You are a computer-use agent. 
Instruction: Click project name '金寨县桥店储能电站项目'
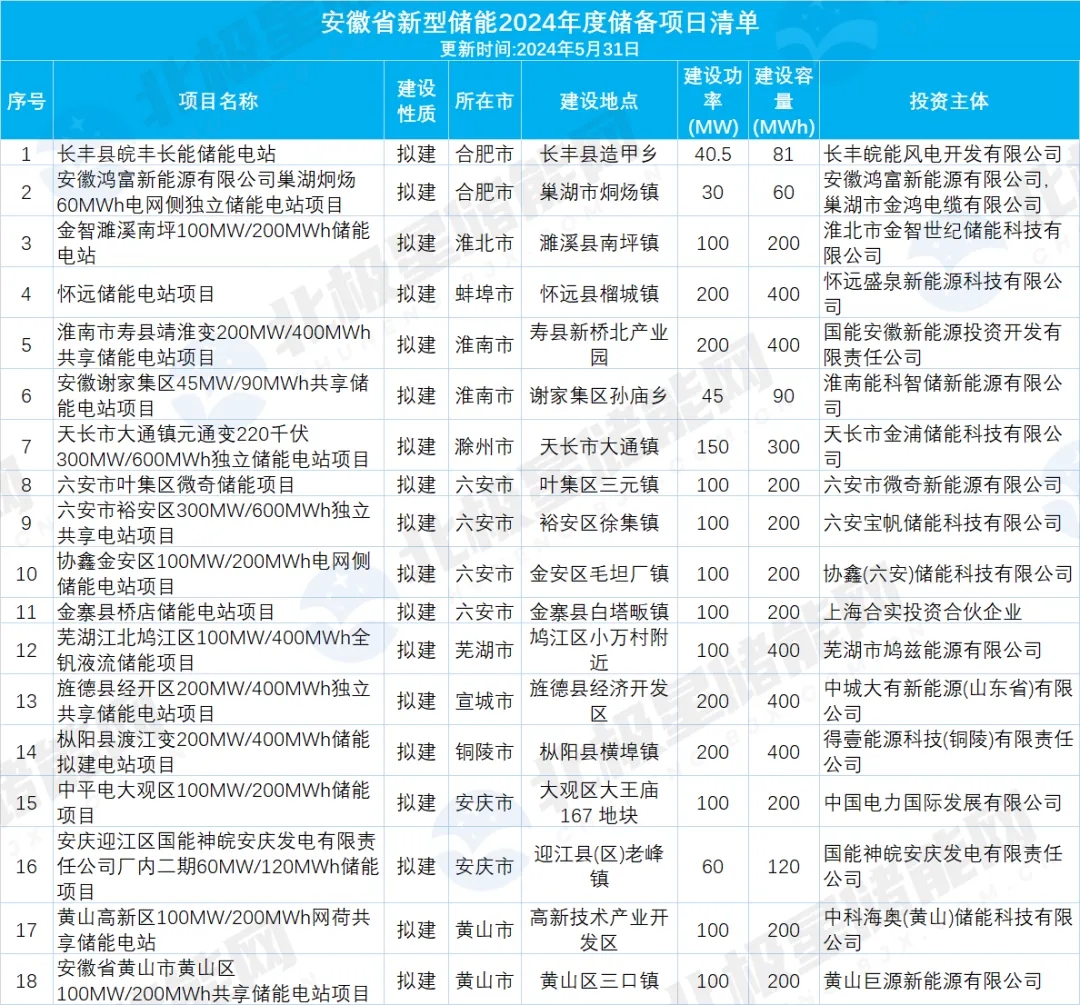click(x=167, y=612)
